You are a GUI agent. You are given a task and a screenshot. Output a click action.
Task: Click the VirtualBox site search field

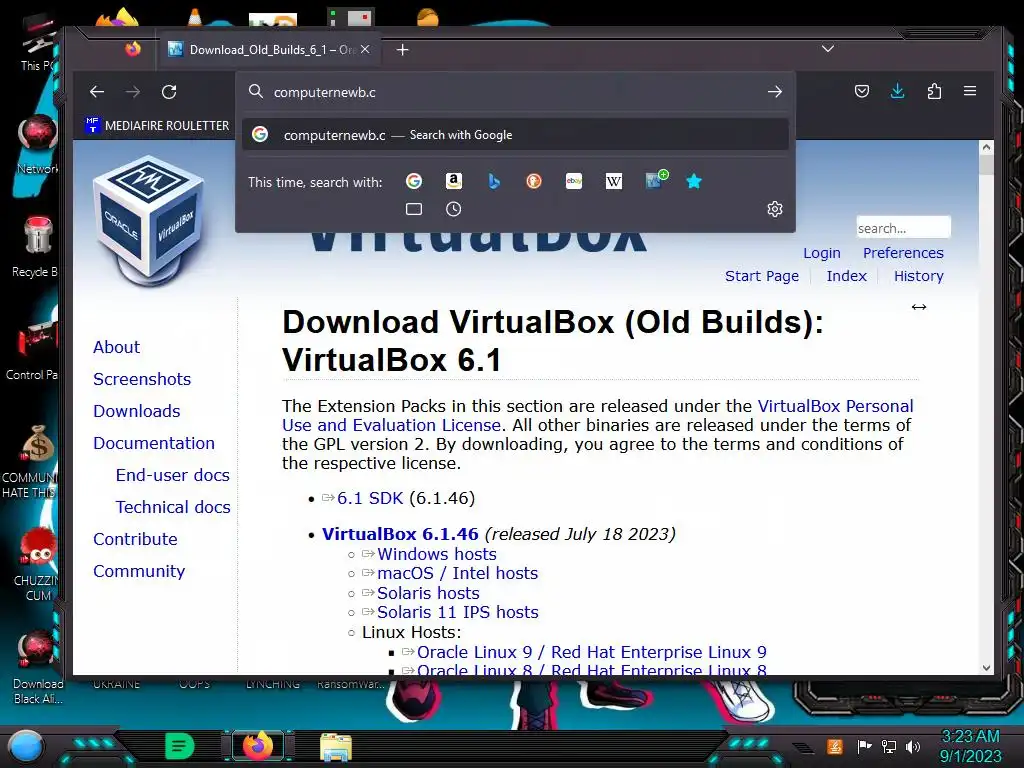[903, 228]
